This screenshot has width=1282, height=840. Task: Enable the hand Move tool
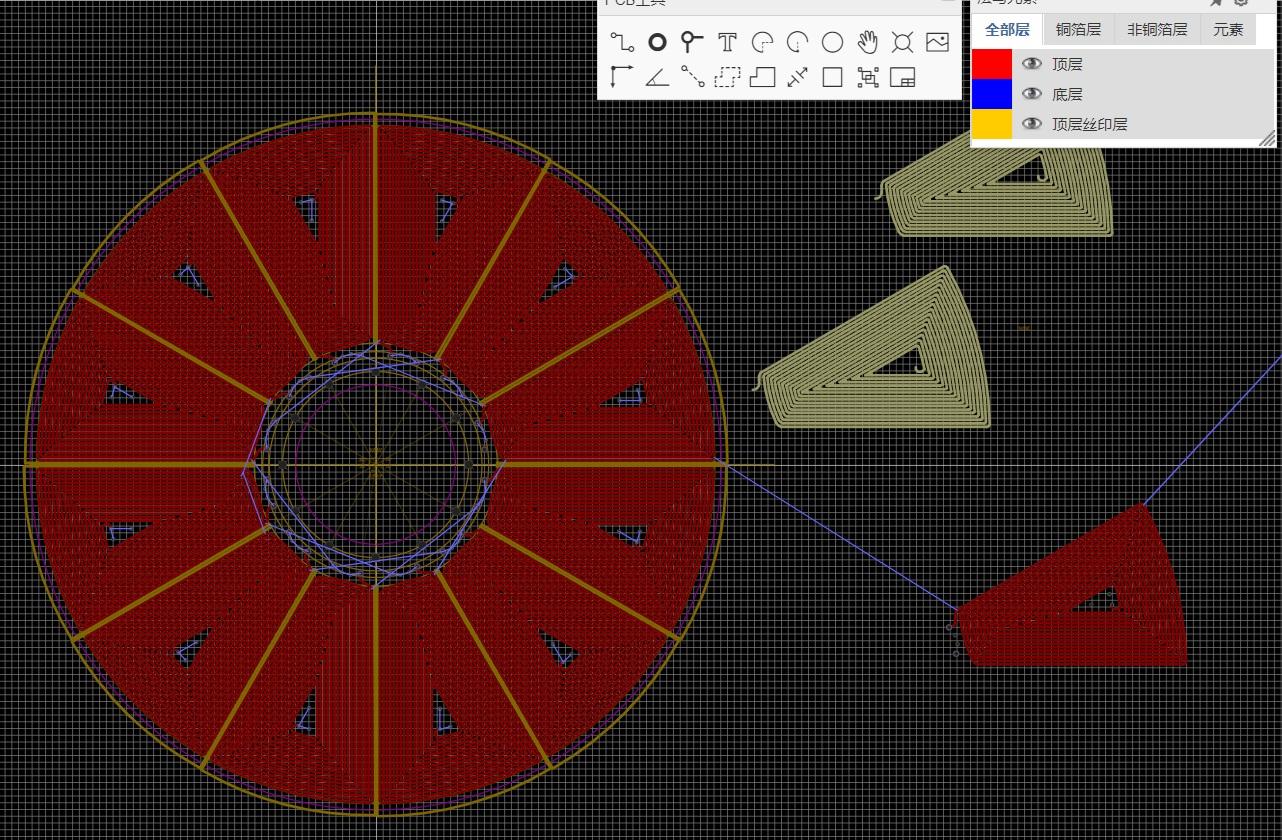(x=867, y=42)
